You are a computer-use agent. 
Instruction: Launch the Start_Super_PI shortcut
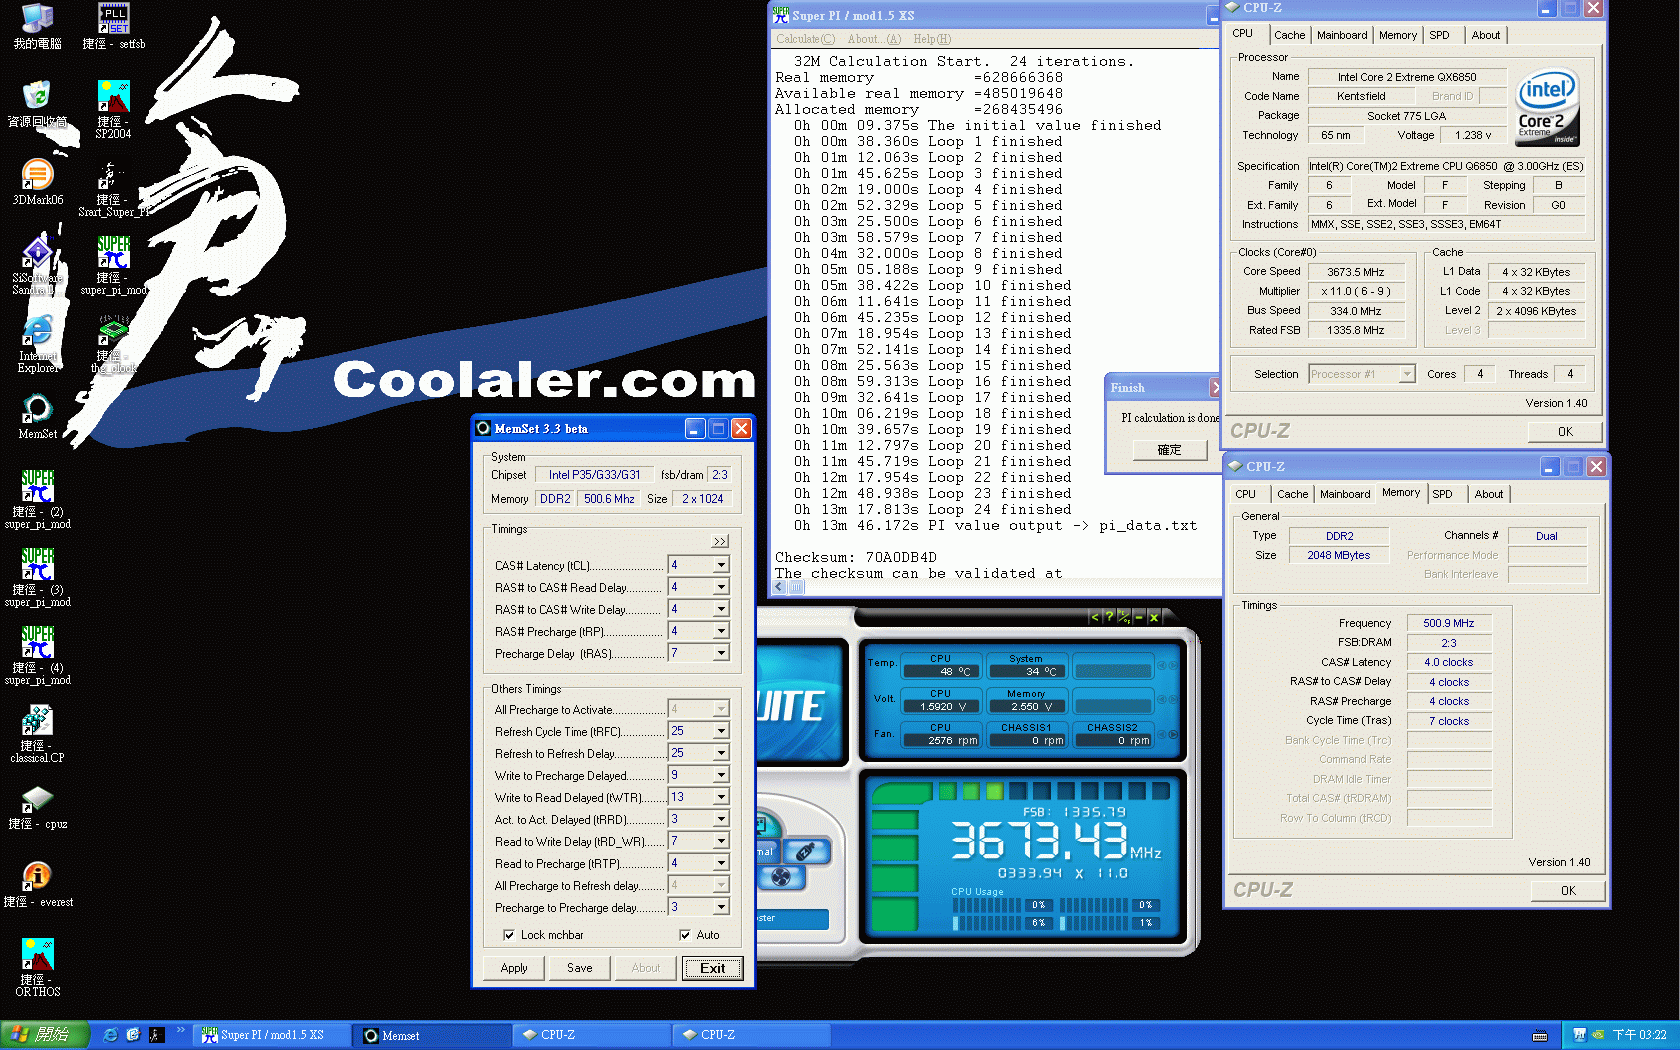(x=113, y=188)
